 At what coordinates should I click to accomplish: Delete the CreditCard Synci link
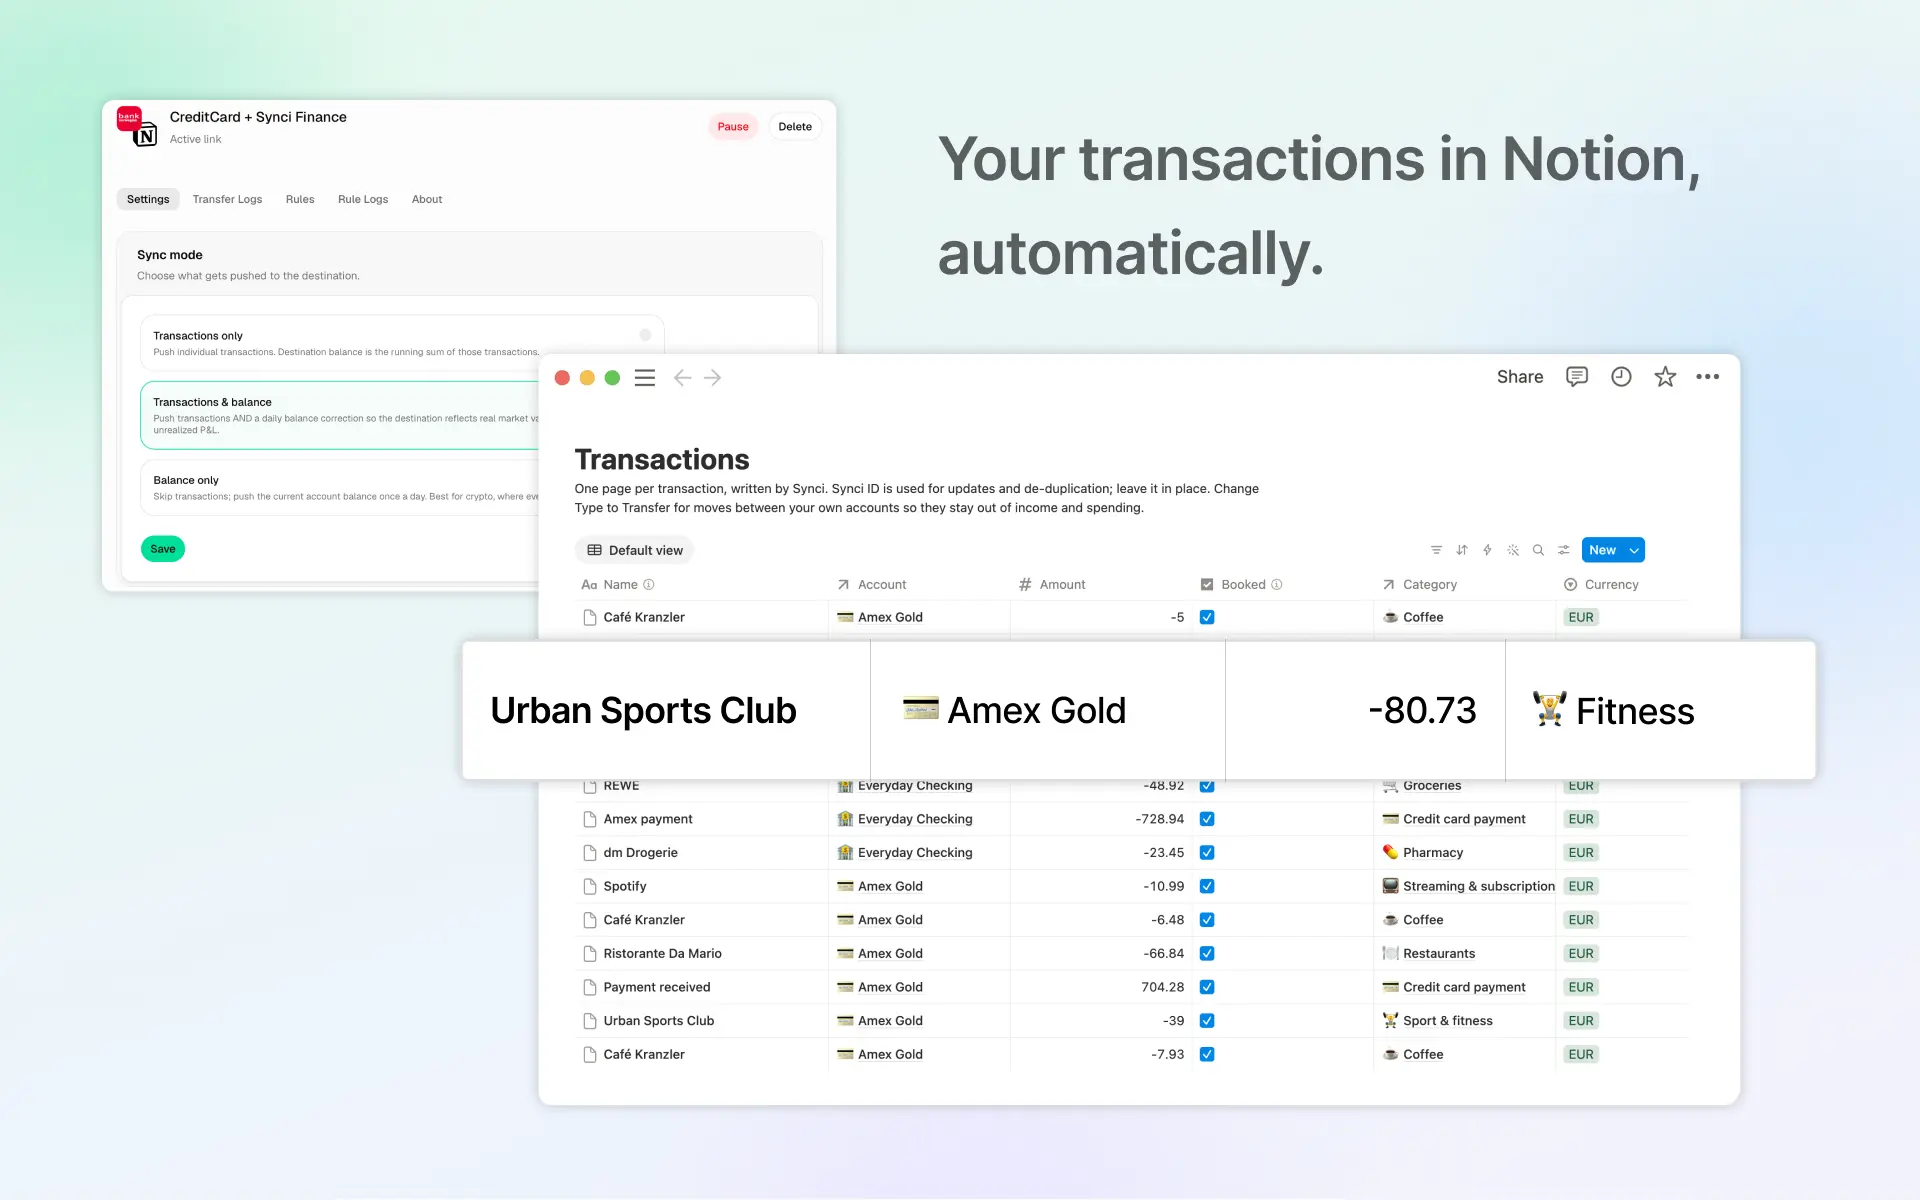tap(795, 127)
